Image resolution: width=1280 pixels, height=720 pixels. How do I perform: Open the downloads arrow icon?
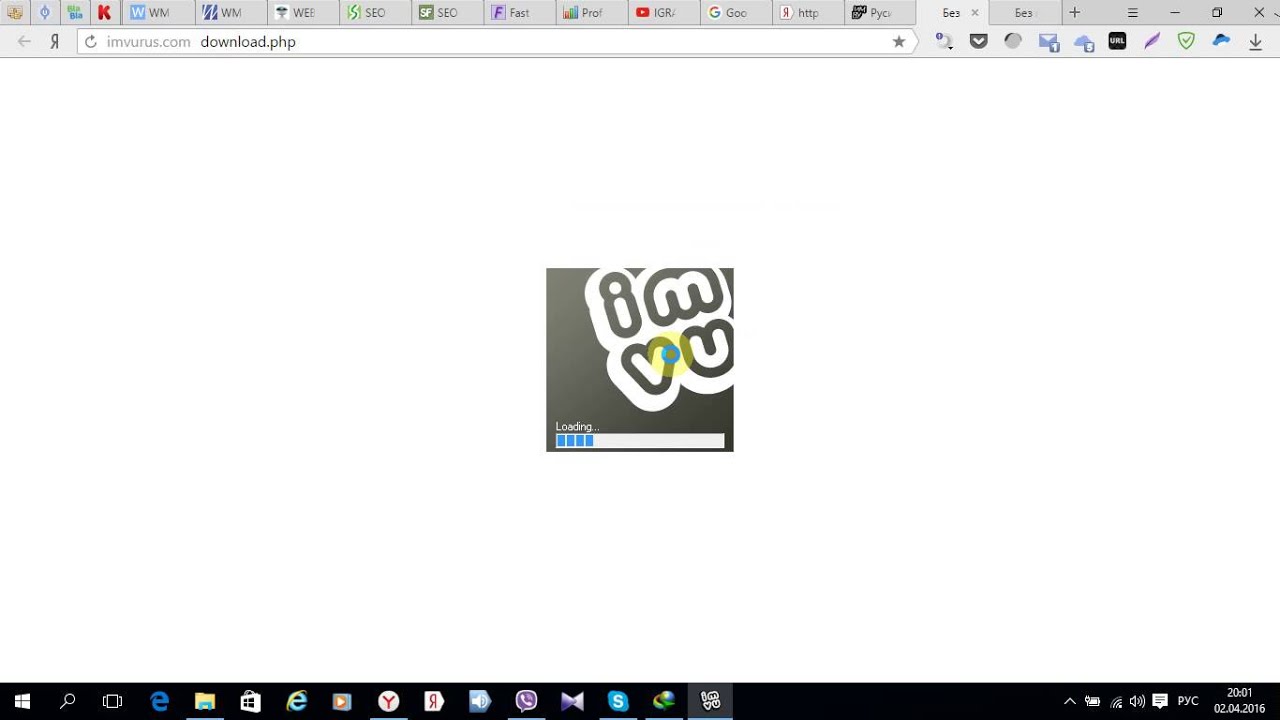[x=1256, y=42]
